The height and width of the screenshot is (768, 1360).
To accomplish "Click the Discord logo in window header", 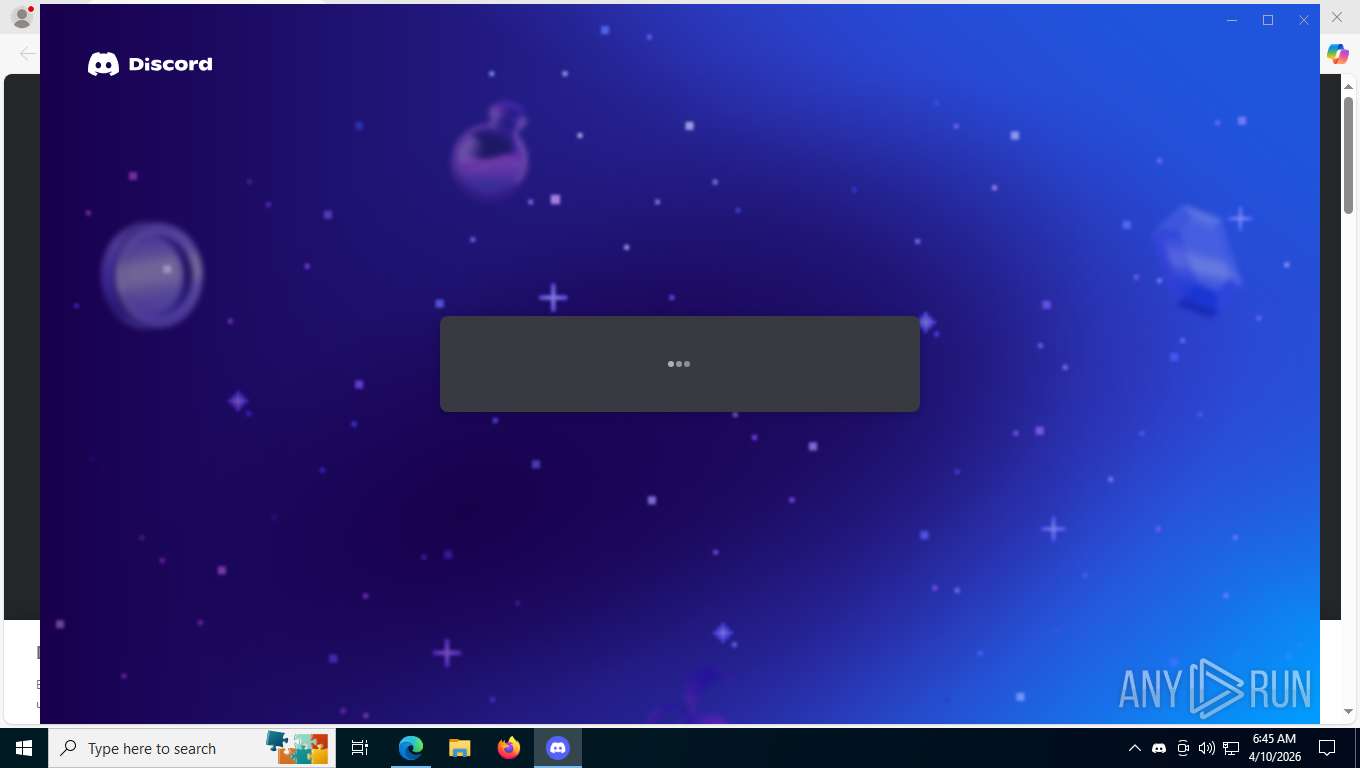I will click(x=150, y=64).
